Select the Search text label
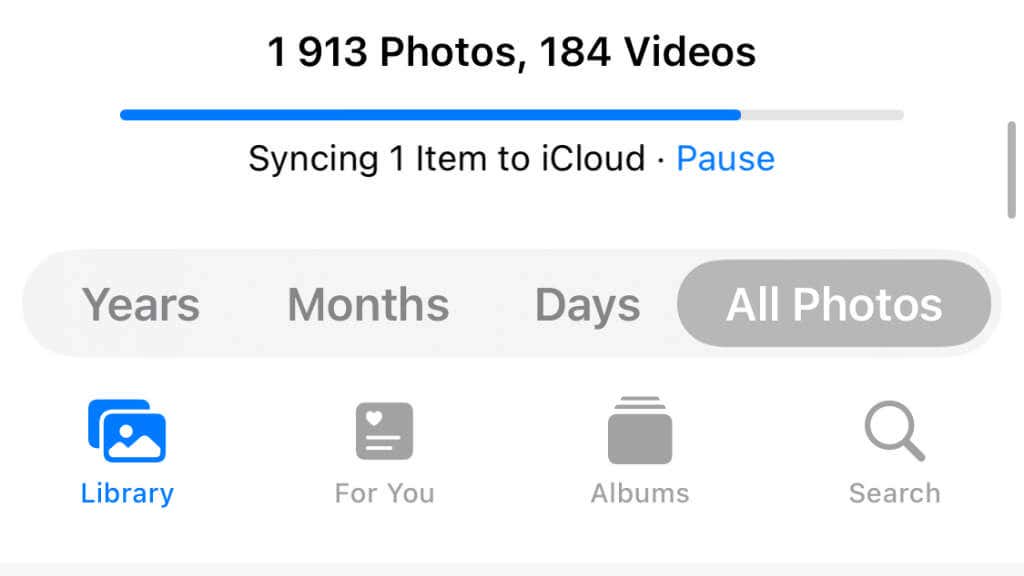Viewport: 1024px width, 576px height. click(895, 493)
